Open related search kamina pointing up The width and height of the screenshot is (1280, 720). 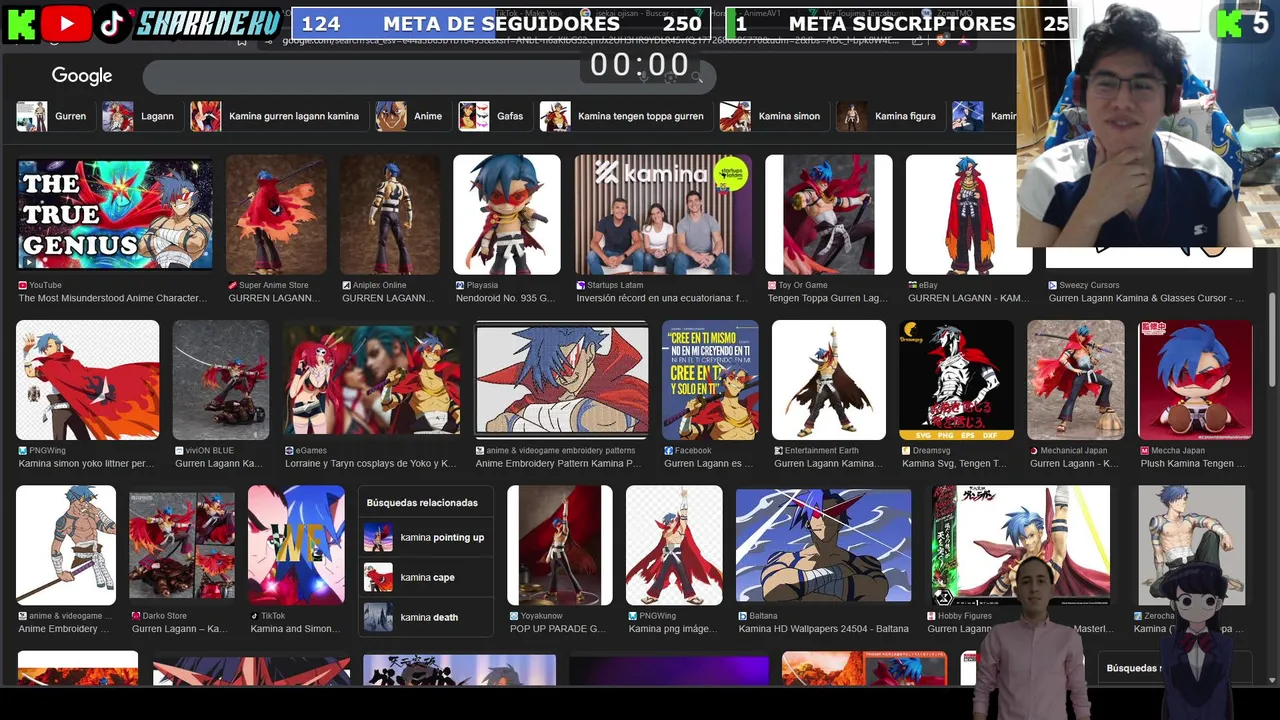(x=426, y=537)
